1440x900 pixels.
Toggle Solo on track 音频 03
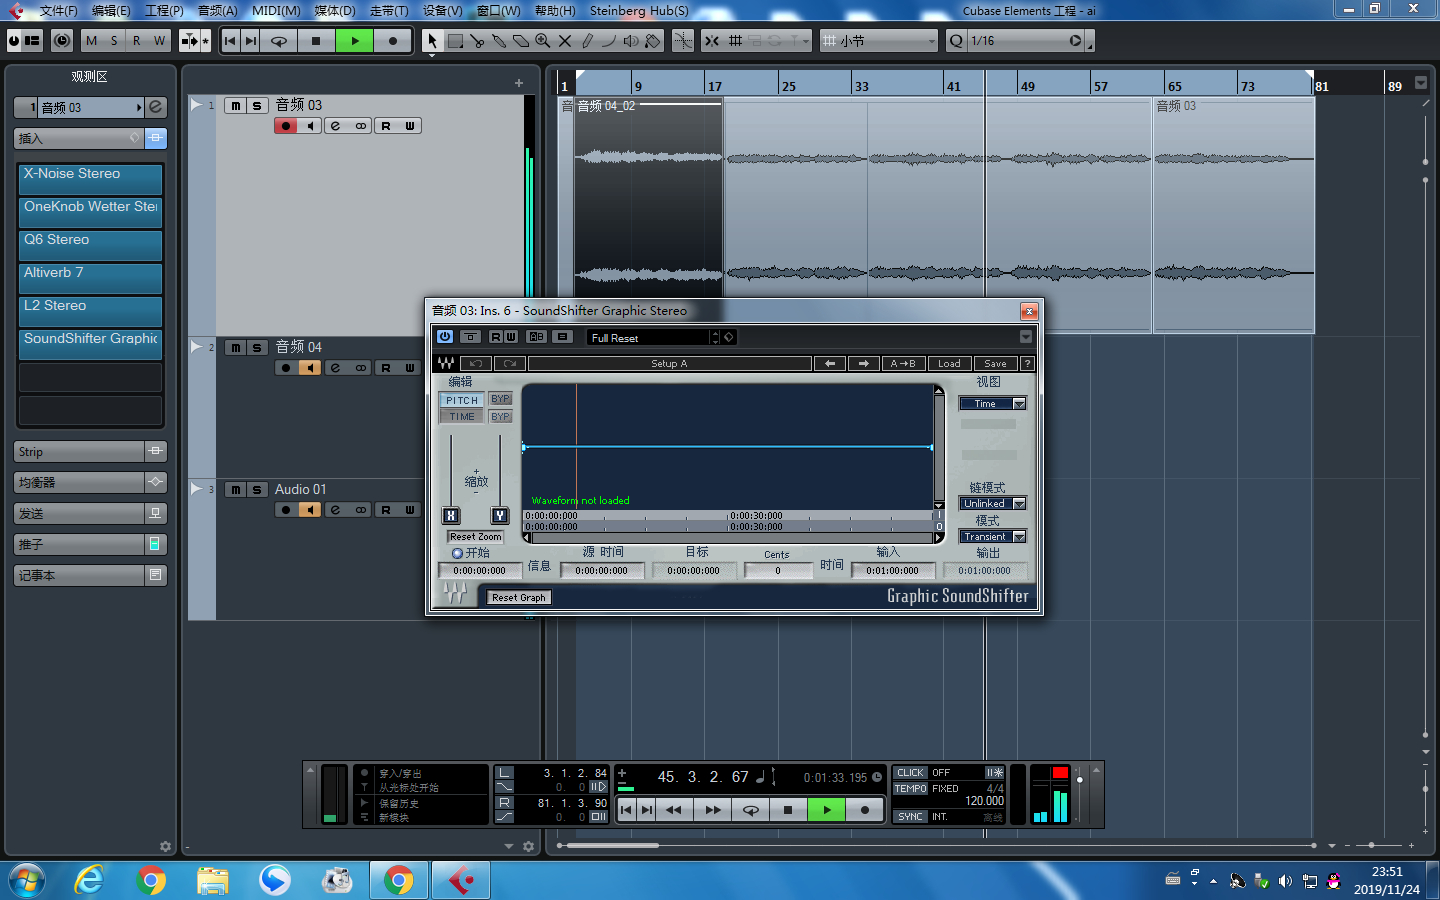click(x=257, y=105)
